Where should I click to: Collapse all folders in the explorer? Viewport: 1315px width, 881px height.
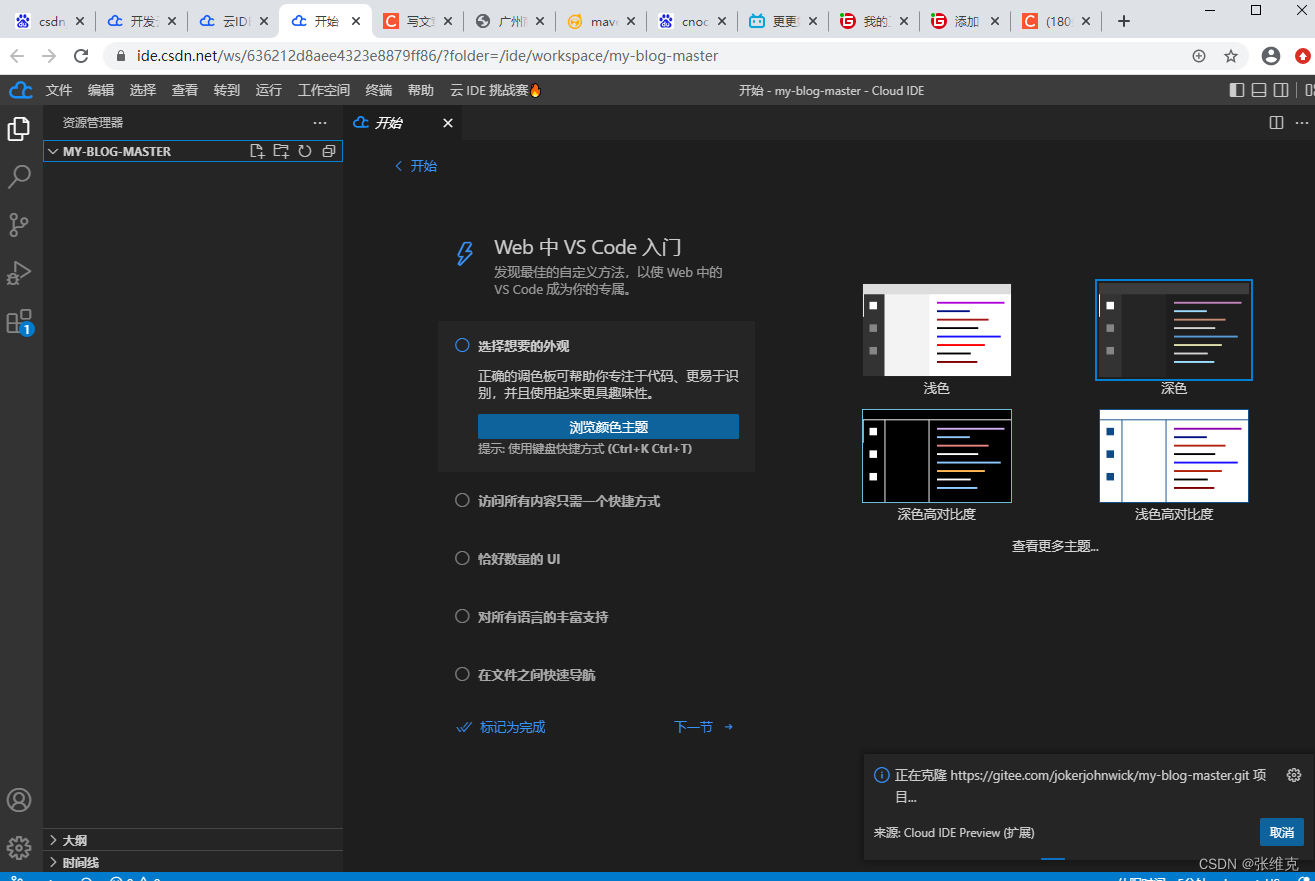(x=330, y=150)
